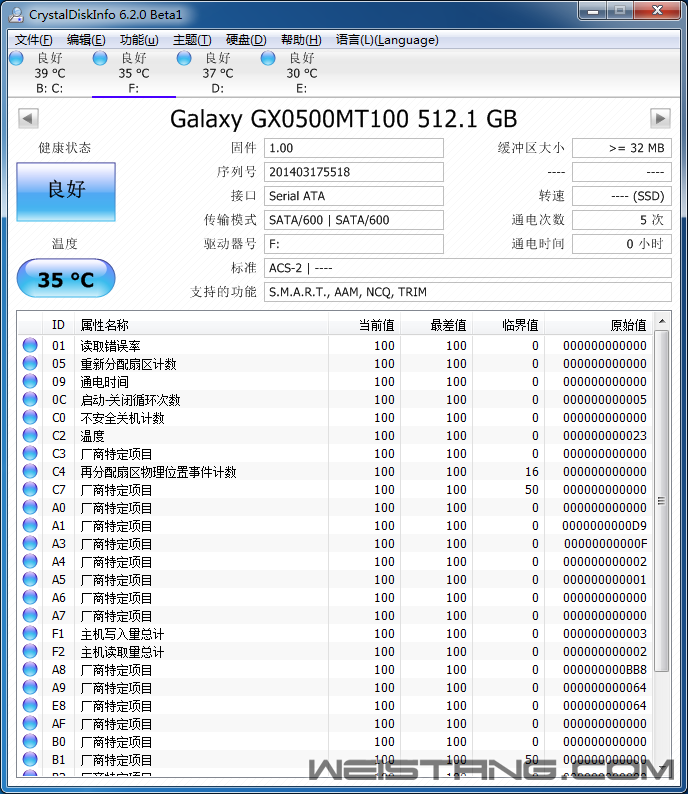
Task: Click the serial number field 201403175518
Action: (x=353, y=172)
